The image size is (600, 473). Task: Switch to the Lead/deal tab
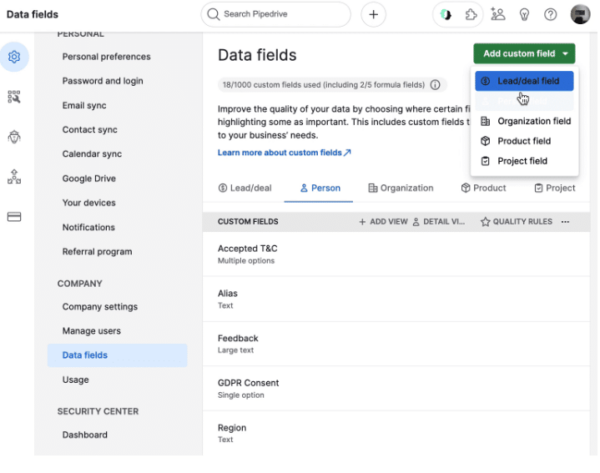click(x=245, y=188)
